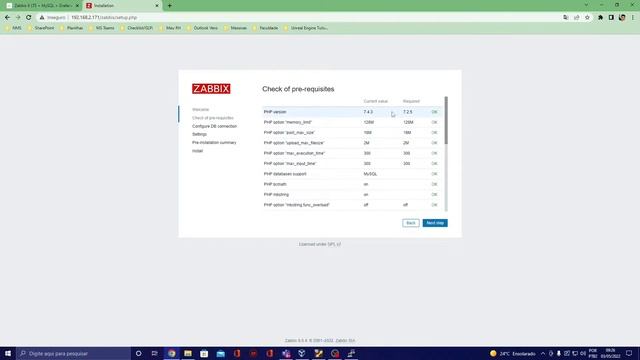Click the not-secure warning icon
640x360 pixels.
click(42, 18)
